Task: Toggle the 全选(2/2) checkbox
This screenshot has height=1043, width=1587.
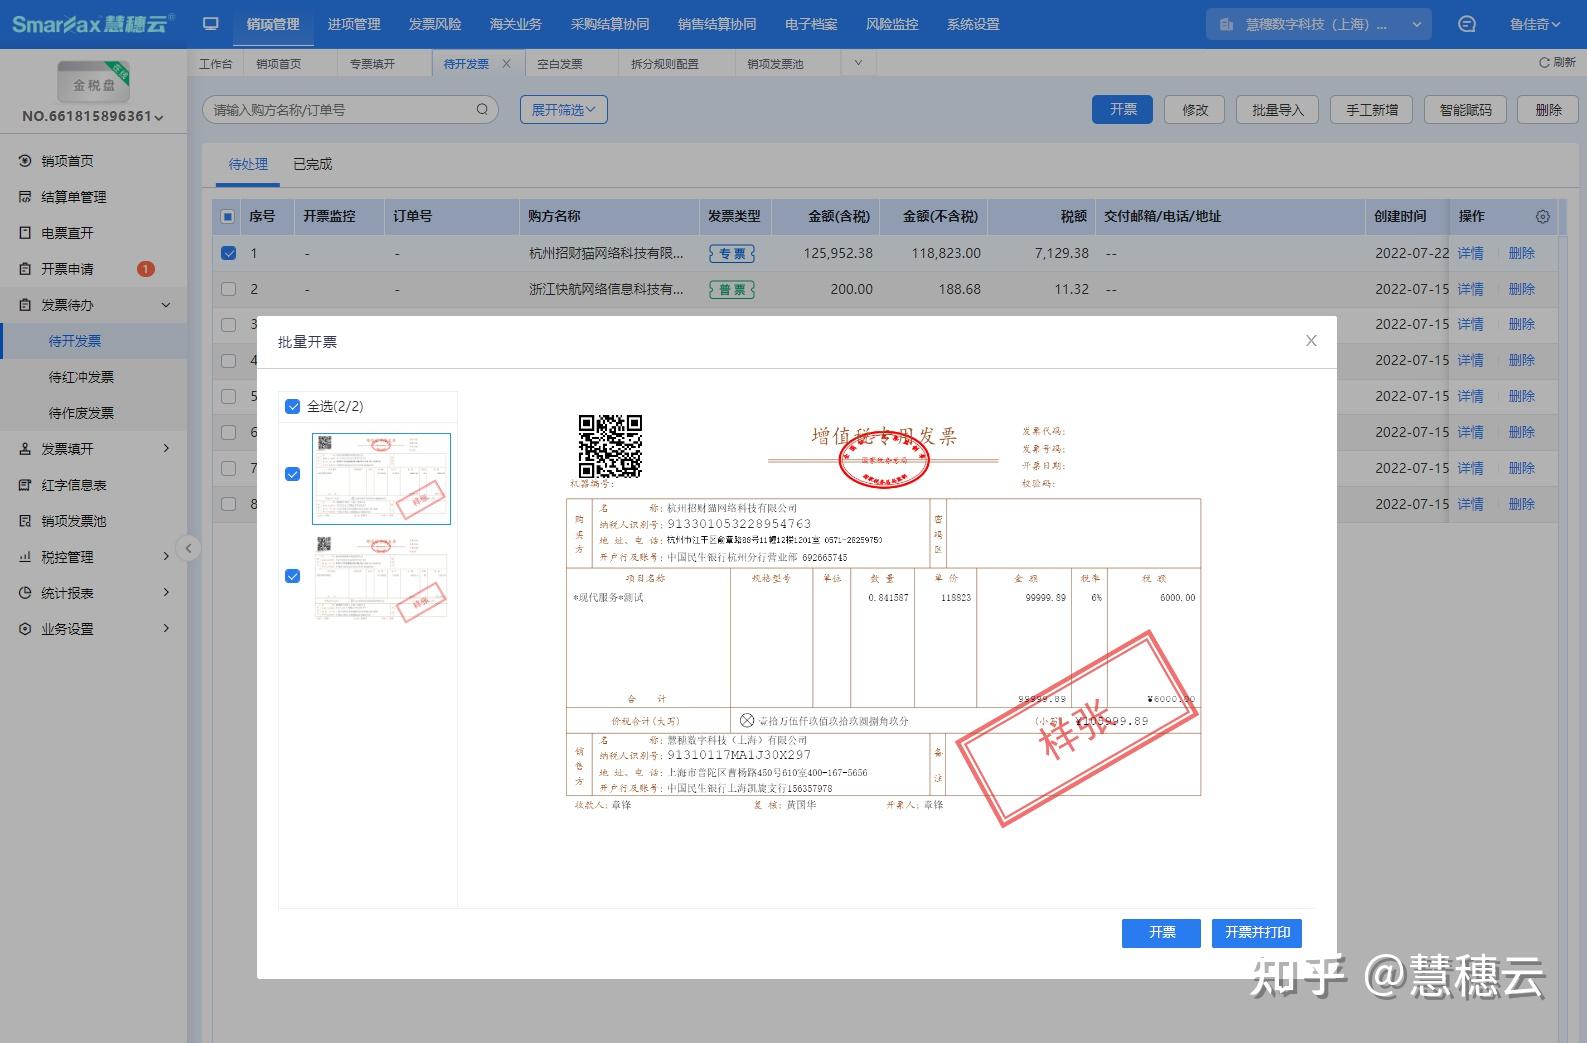Action: (x=293, y=406)
